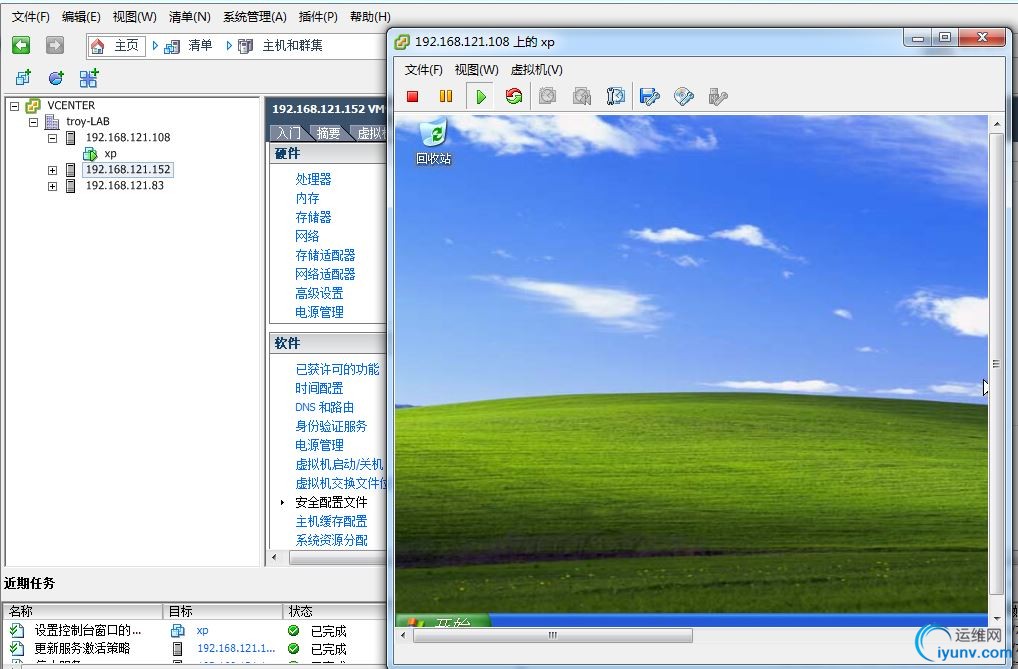
Task: Expand host 192.168.121.152 node
Action: [53, 170]
